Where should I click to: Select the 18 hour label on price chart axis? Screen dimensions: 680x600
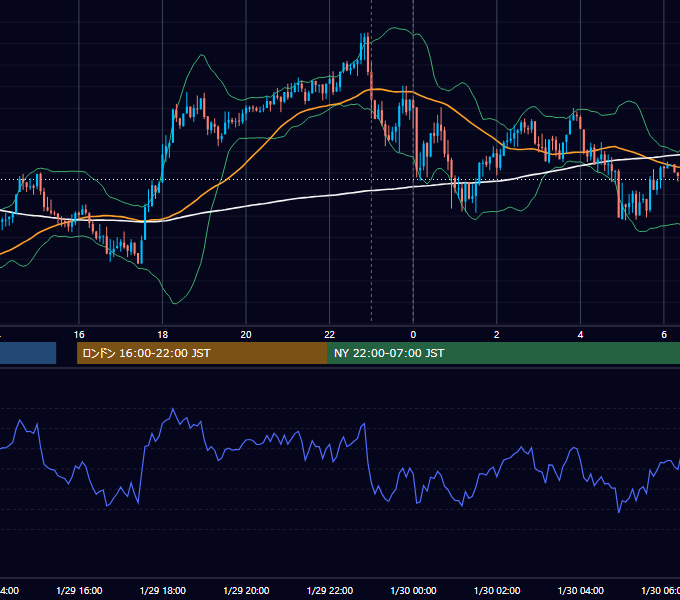[163, 335]
